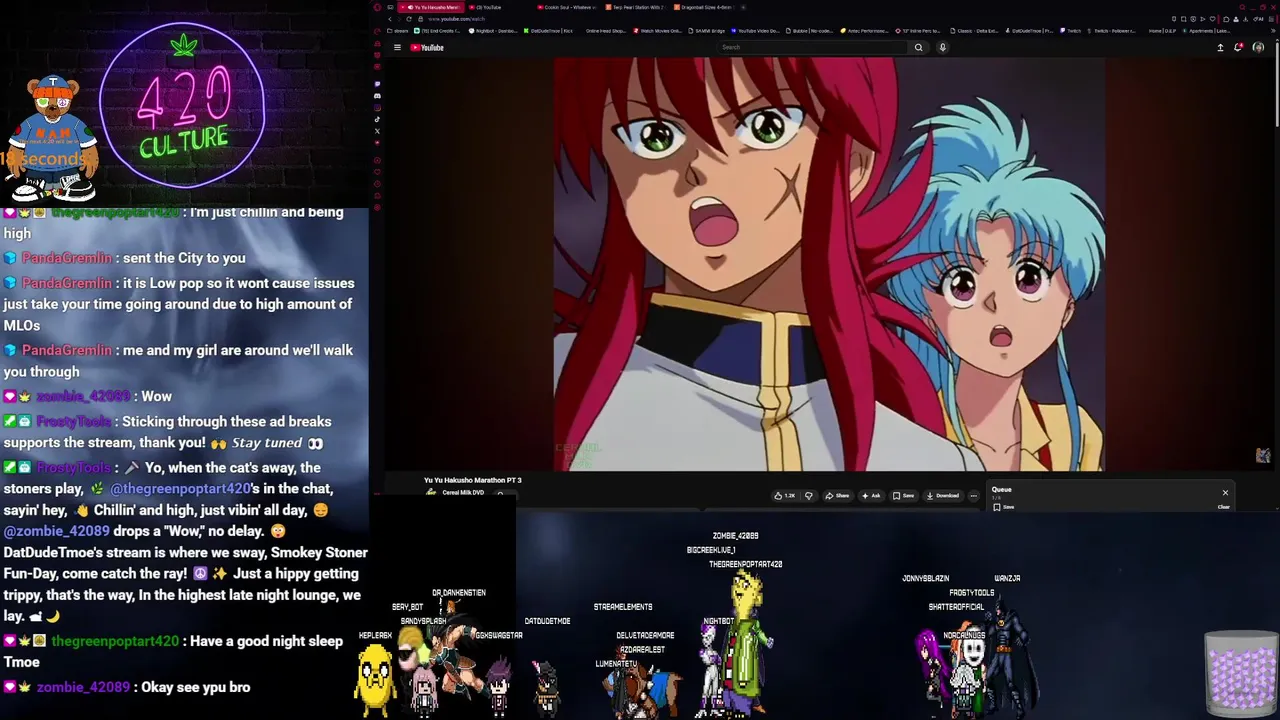The image size is (1280, 720).
Task: Switch to the Dragonball Sizes tab
Action: (x=705, y=7)
